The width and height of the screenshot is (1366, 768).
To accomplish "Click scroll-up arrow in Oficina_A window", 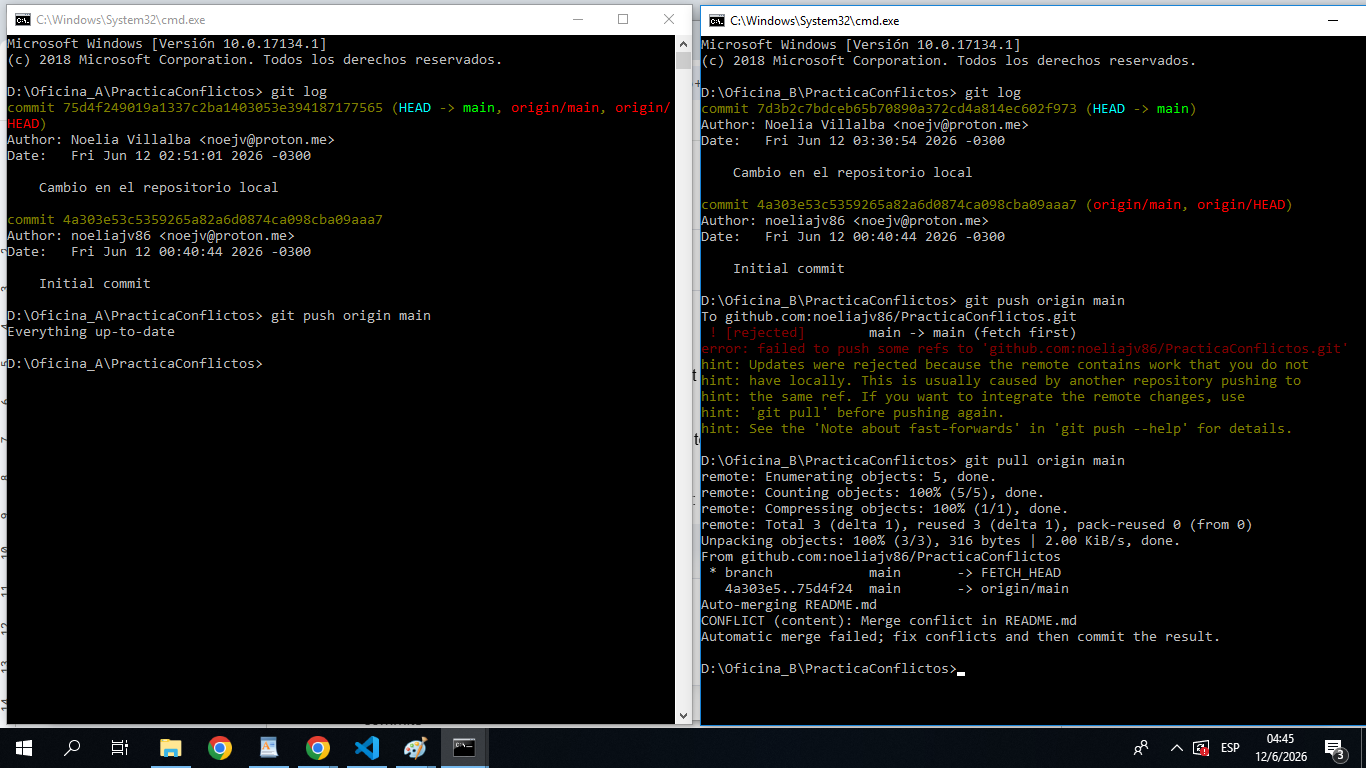I will click(684, 44).
